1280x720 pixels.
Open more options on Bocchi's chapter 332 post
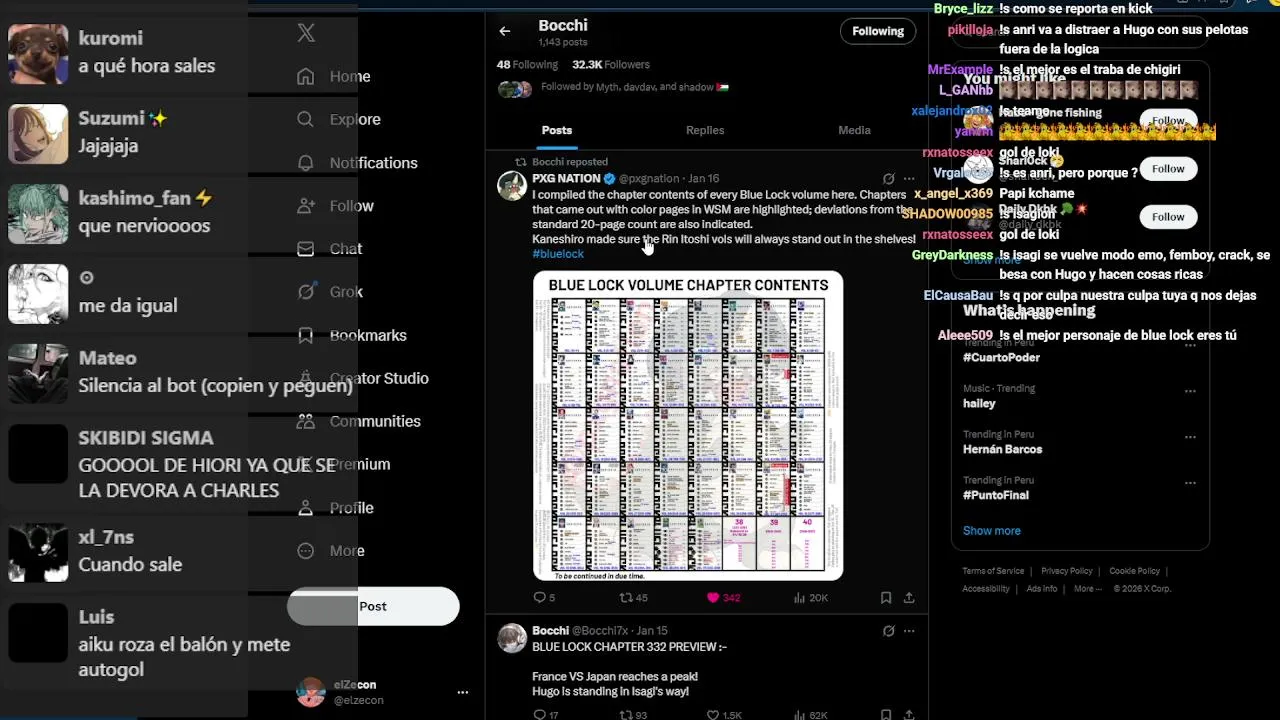pyautogui.click(x=909, y=631)
